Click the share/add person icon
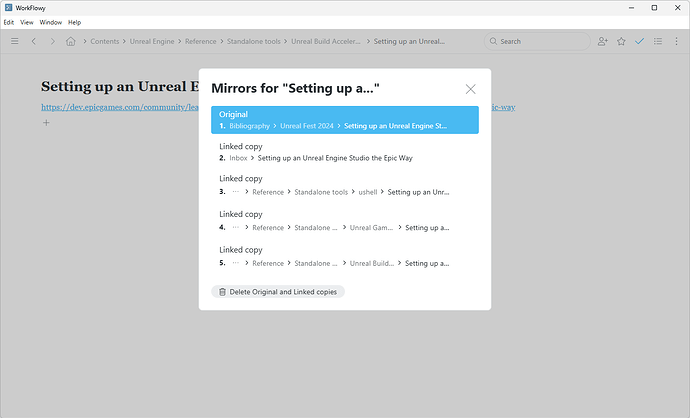Screen dimensions: 690x418 (603, 41)
